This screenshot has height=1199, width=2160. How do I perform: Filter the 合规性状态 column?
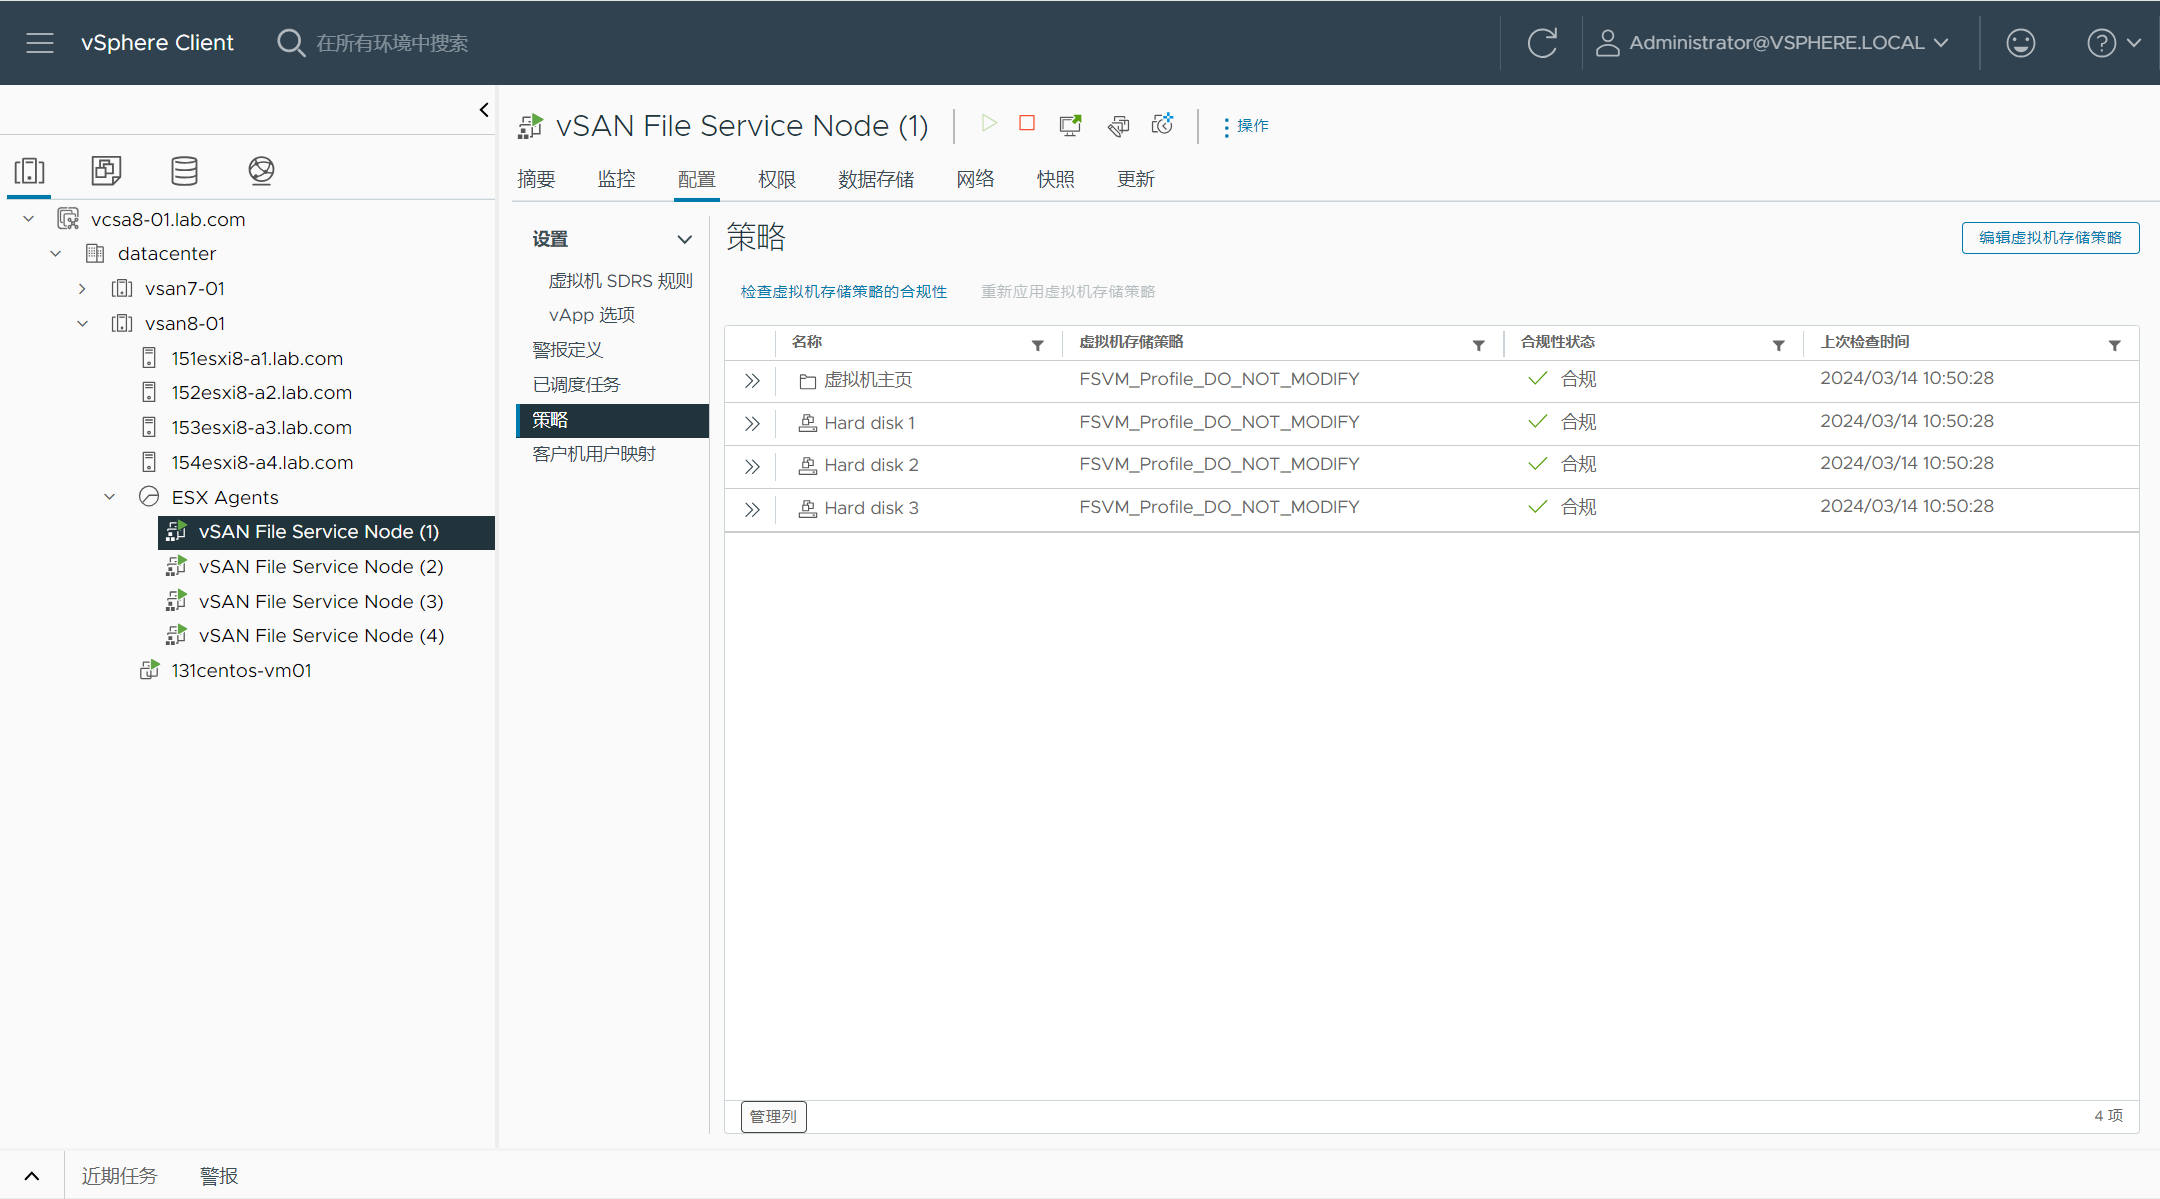coord(1778,345)
